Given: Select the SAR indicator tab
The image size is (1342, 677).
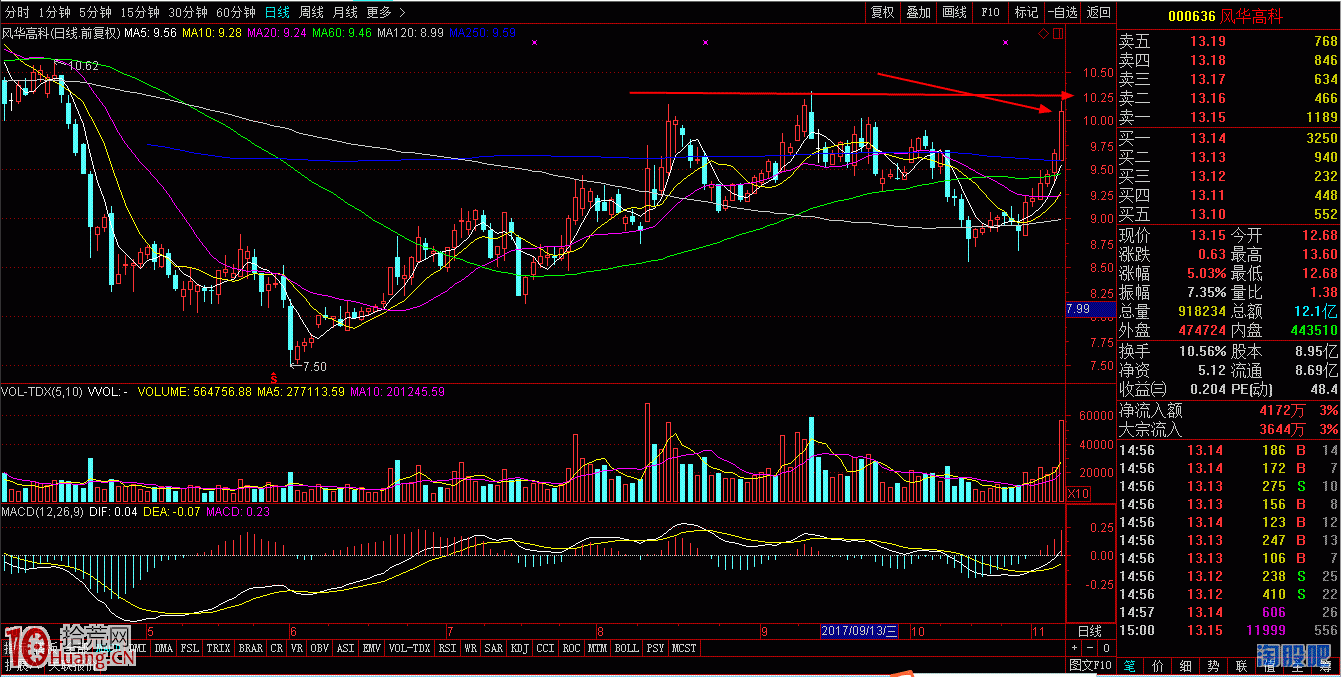Looking at the screenshot, I should 494,648.
